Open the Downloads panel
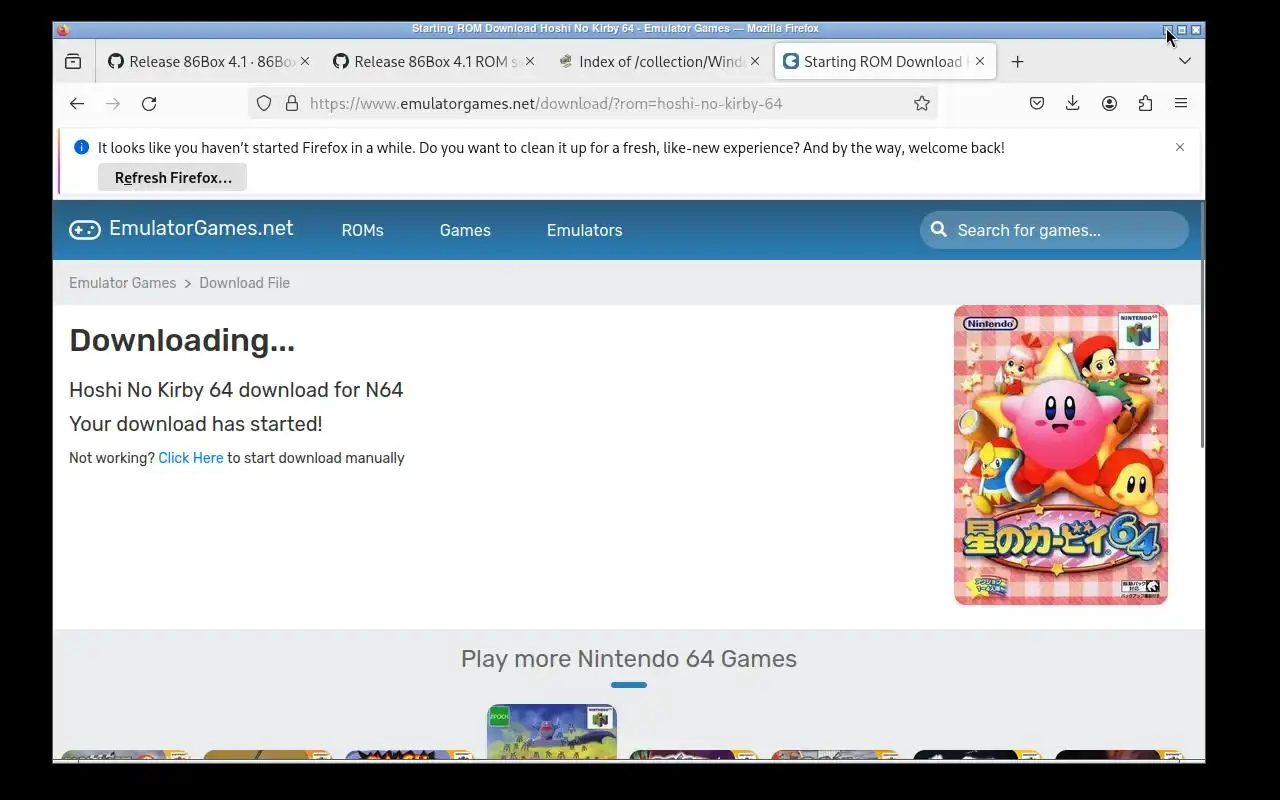 (x=1073, y=103)
